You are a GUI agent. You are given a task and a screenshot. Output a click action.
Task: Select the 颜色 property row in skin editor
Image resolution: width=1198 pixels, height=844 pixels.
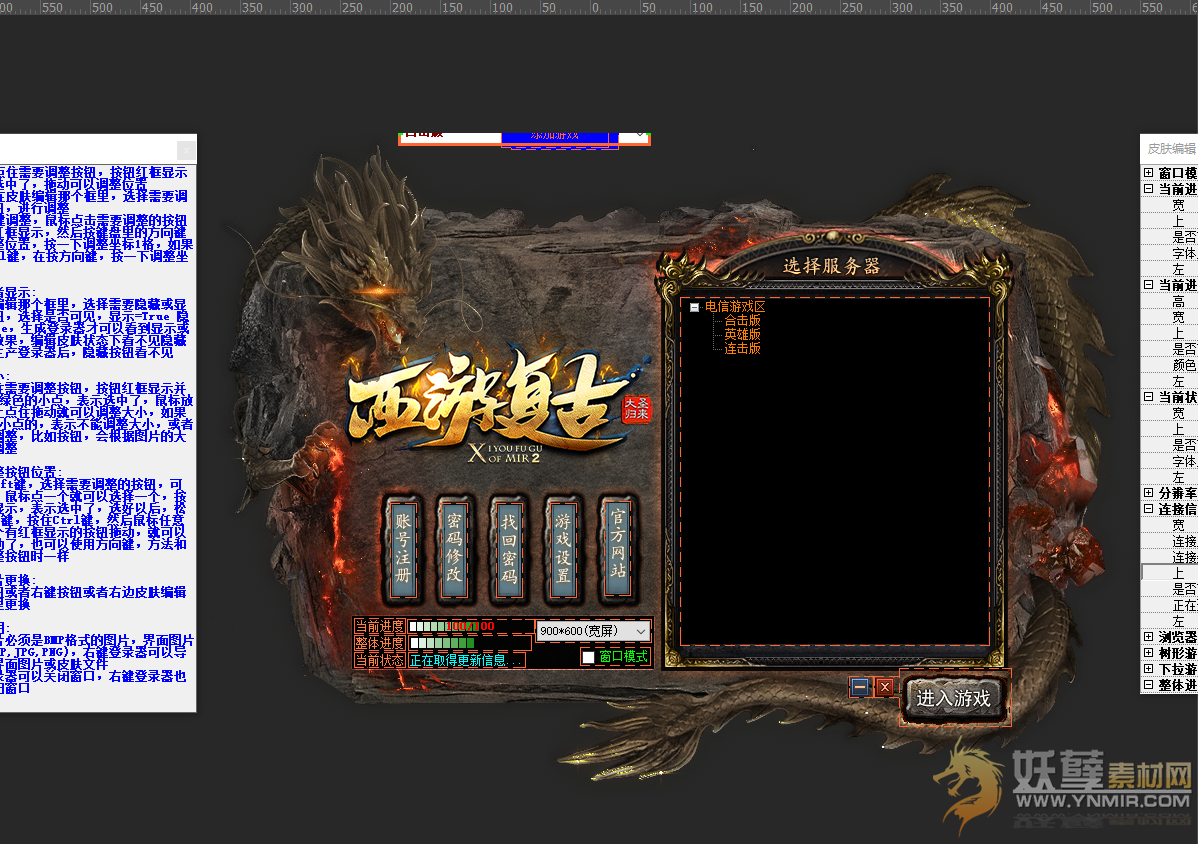(1169, 365)
